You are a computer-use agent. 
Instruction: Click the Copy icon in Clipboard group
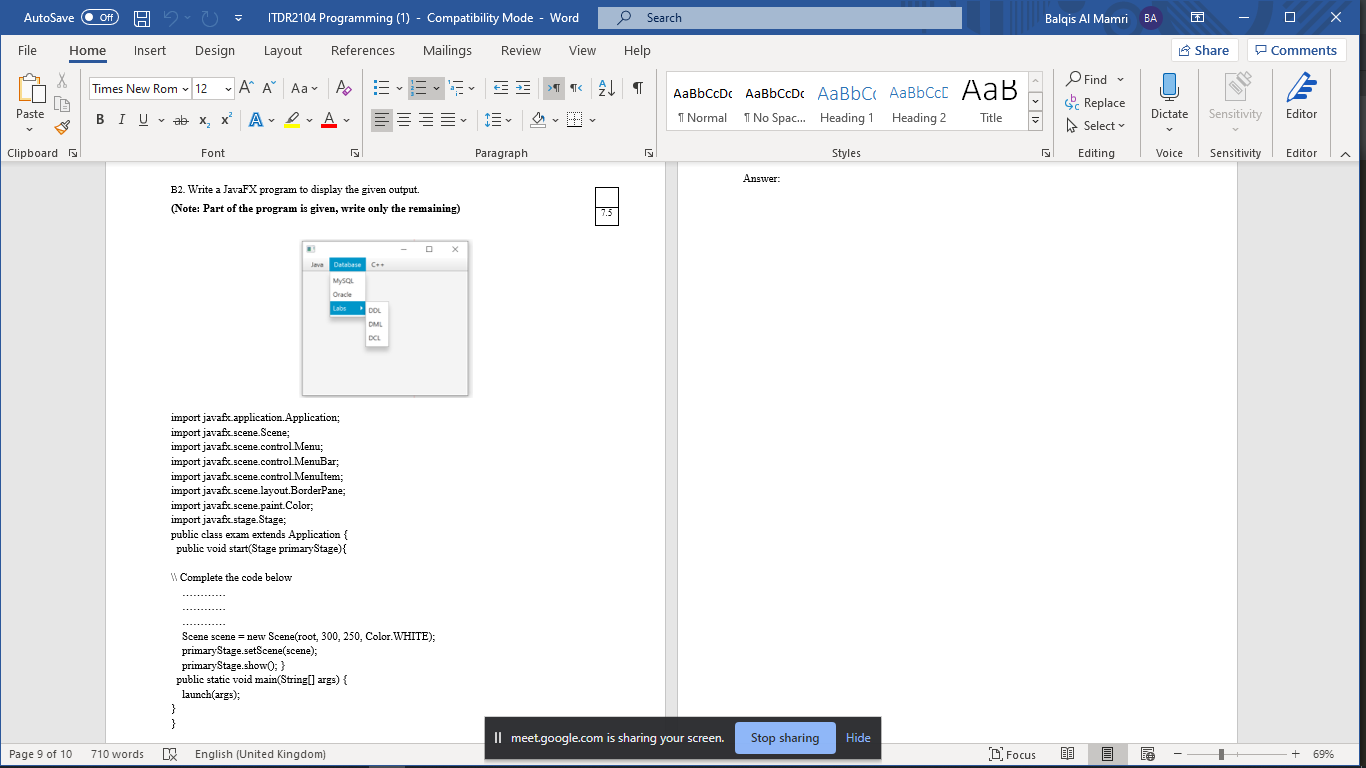[62, 104]
